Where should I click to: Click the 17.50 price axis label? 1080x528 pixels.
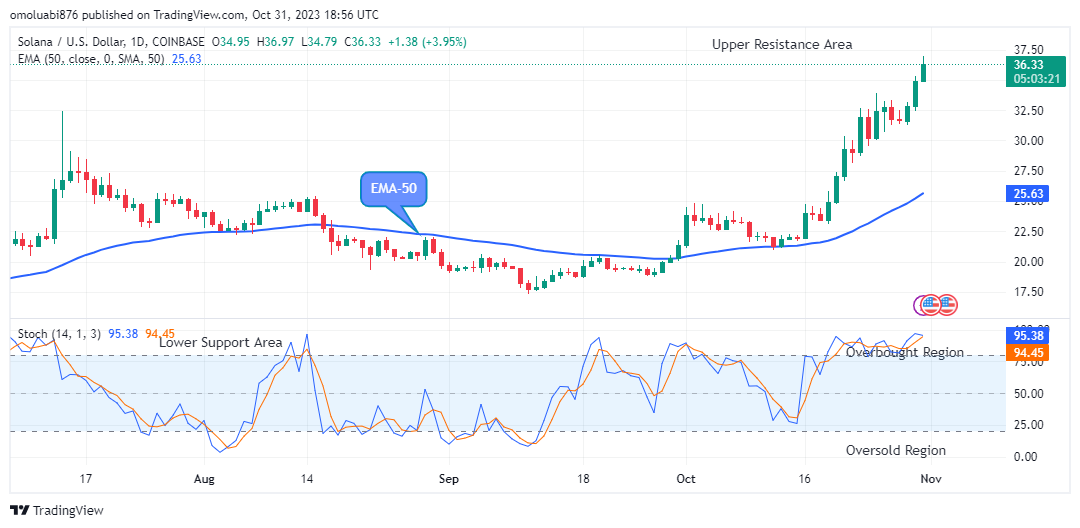[x=1028, y=292]
